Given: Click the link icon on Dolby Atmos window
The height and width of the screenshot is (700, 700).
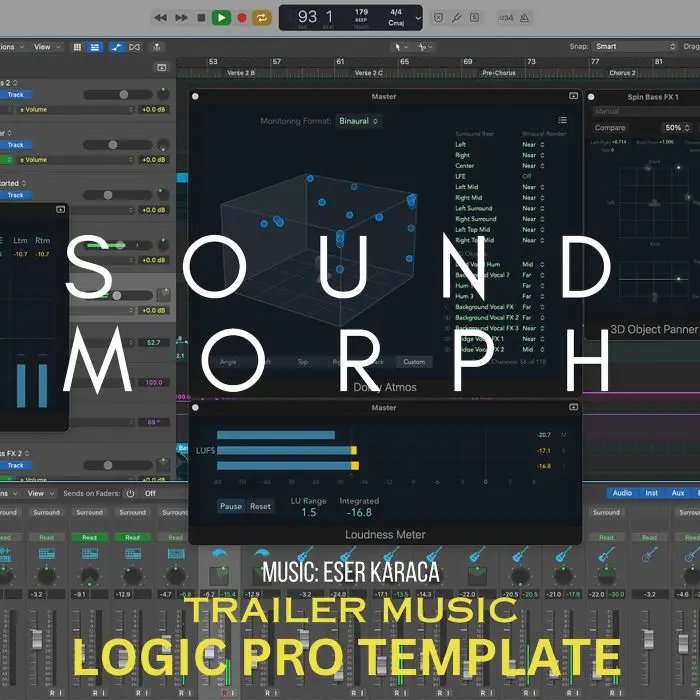Looking at the screenshot, I should point(574,96).
